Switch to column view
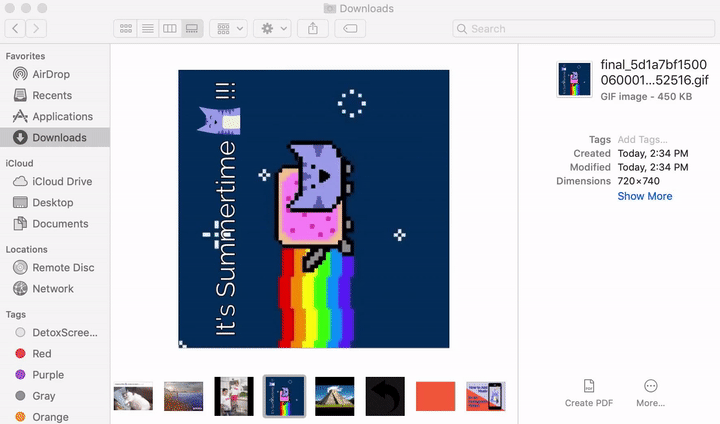The width and height of the screenshot is (720, 424). [x=170, y=29]
